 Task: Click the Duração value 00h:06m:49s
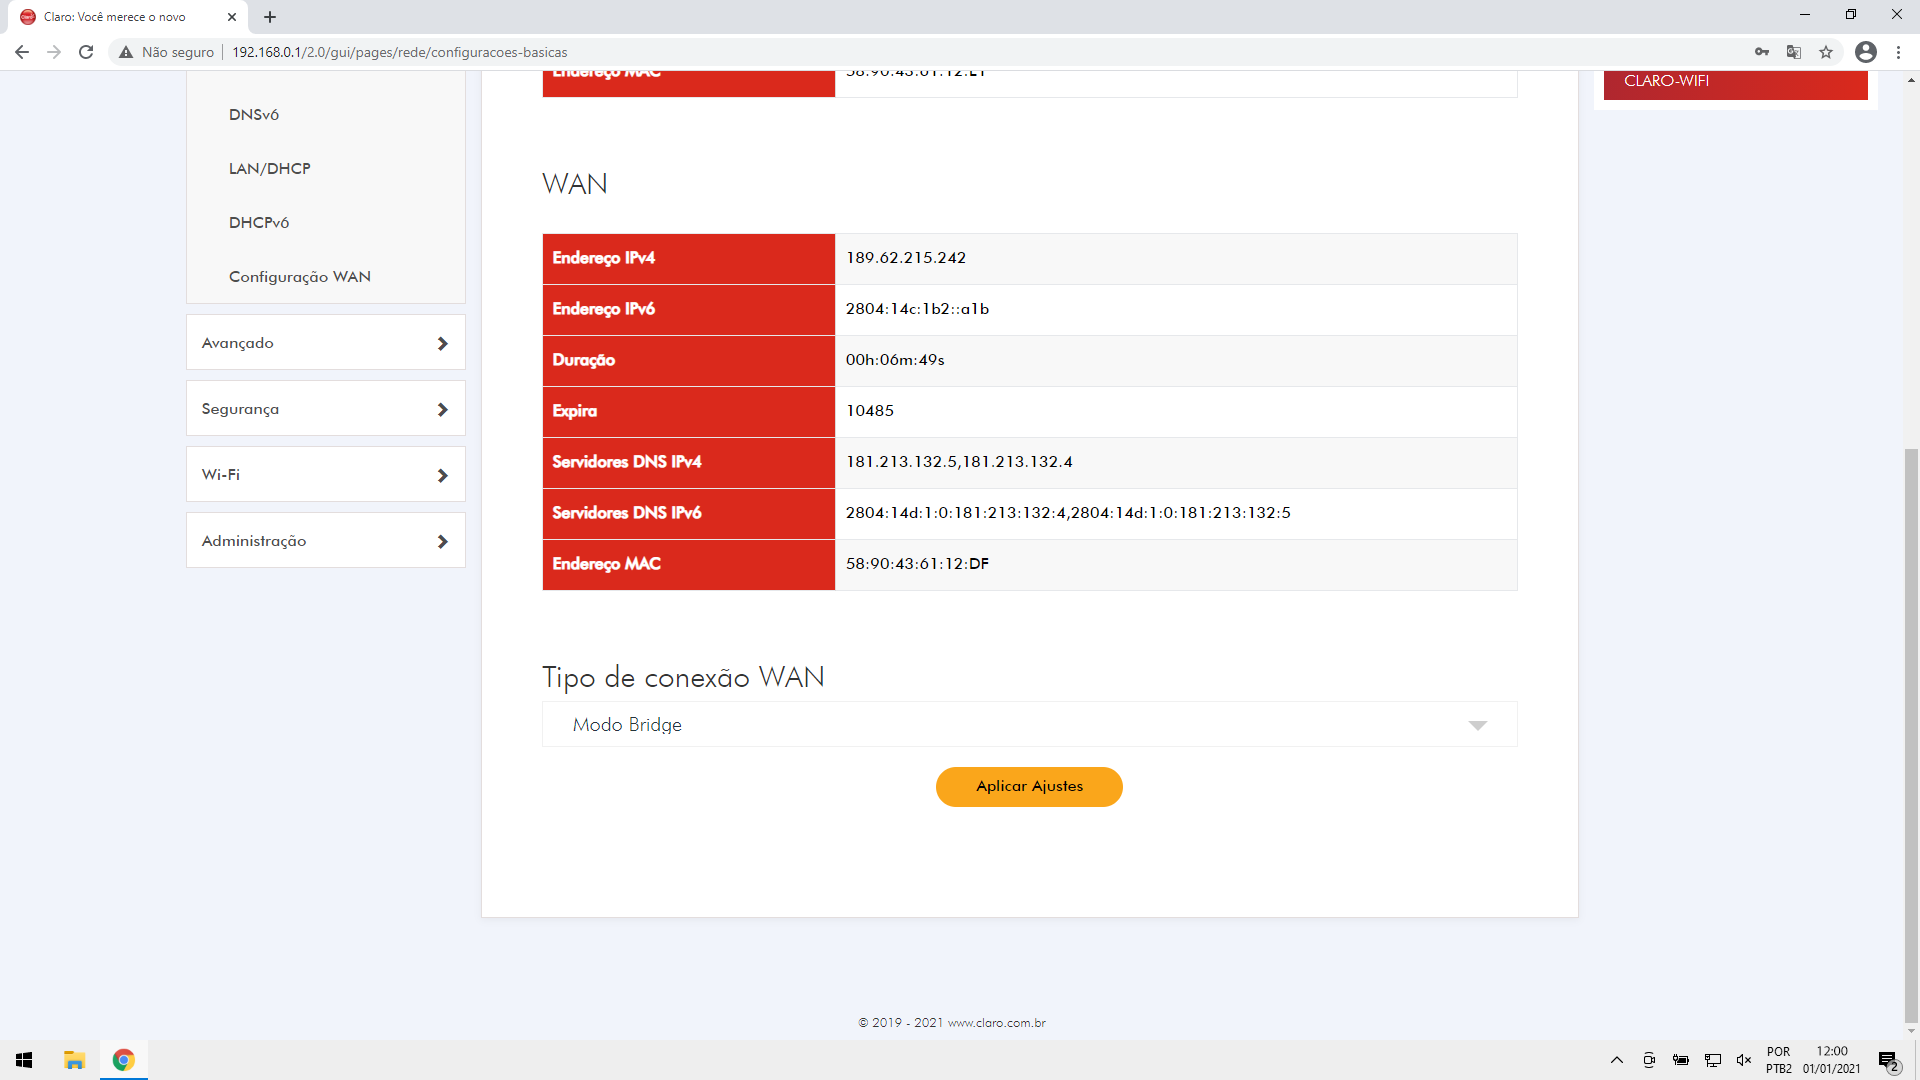pyautogui.click(x=895, y=360)
